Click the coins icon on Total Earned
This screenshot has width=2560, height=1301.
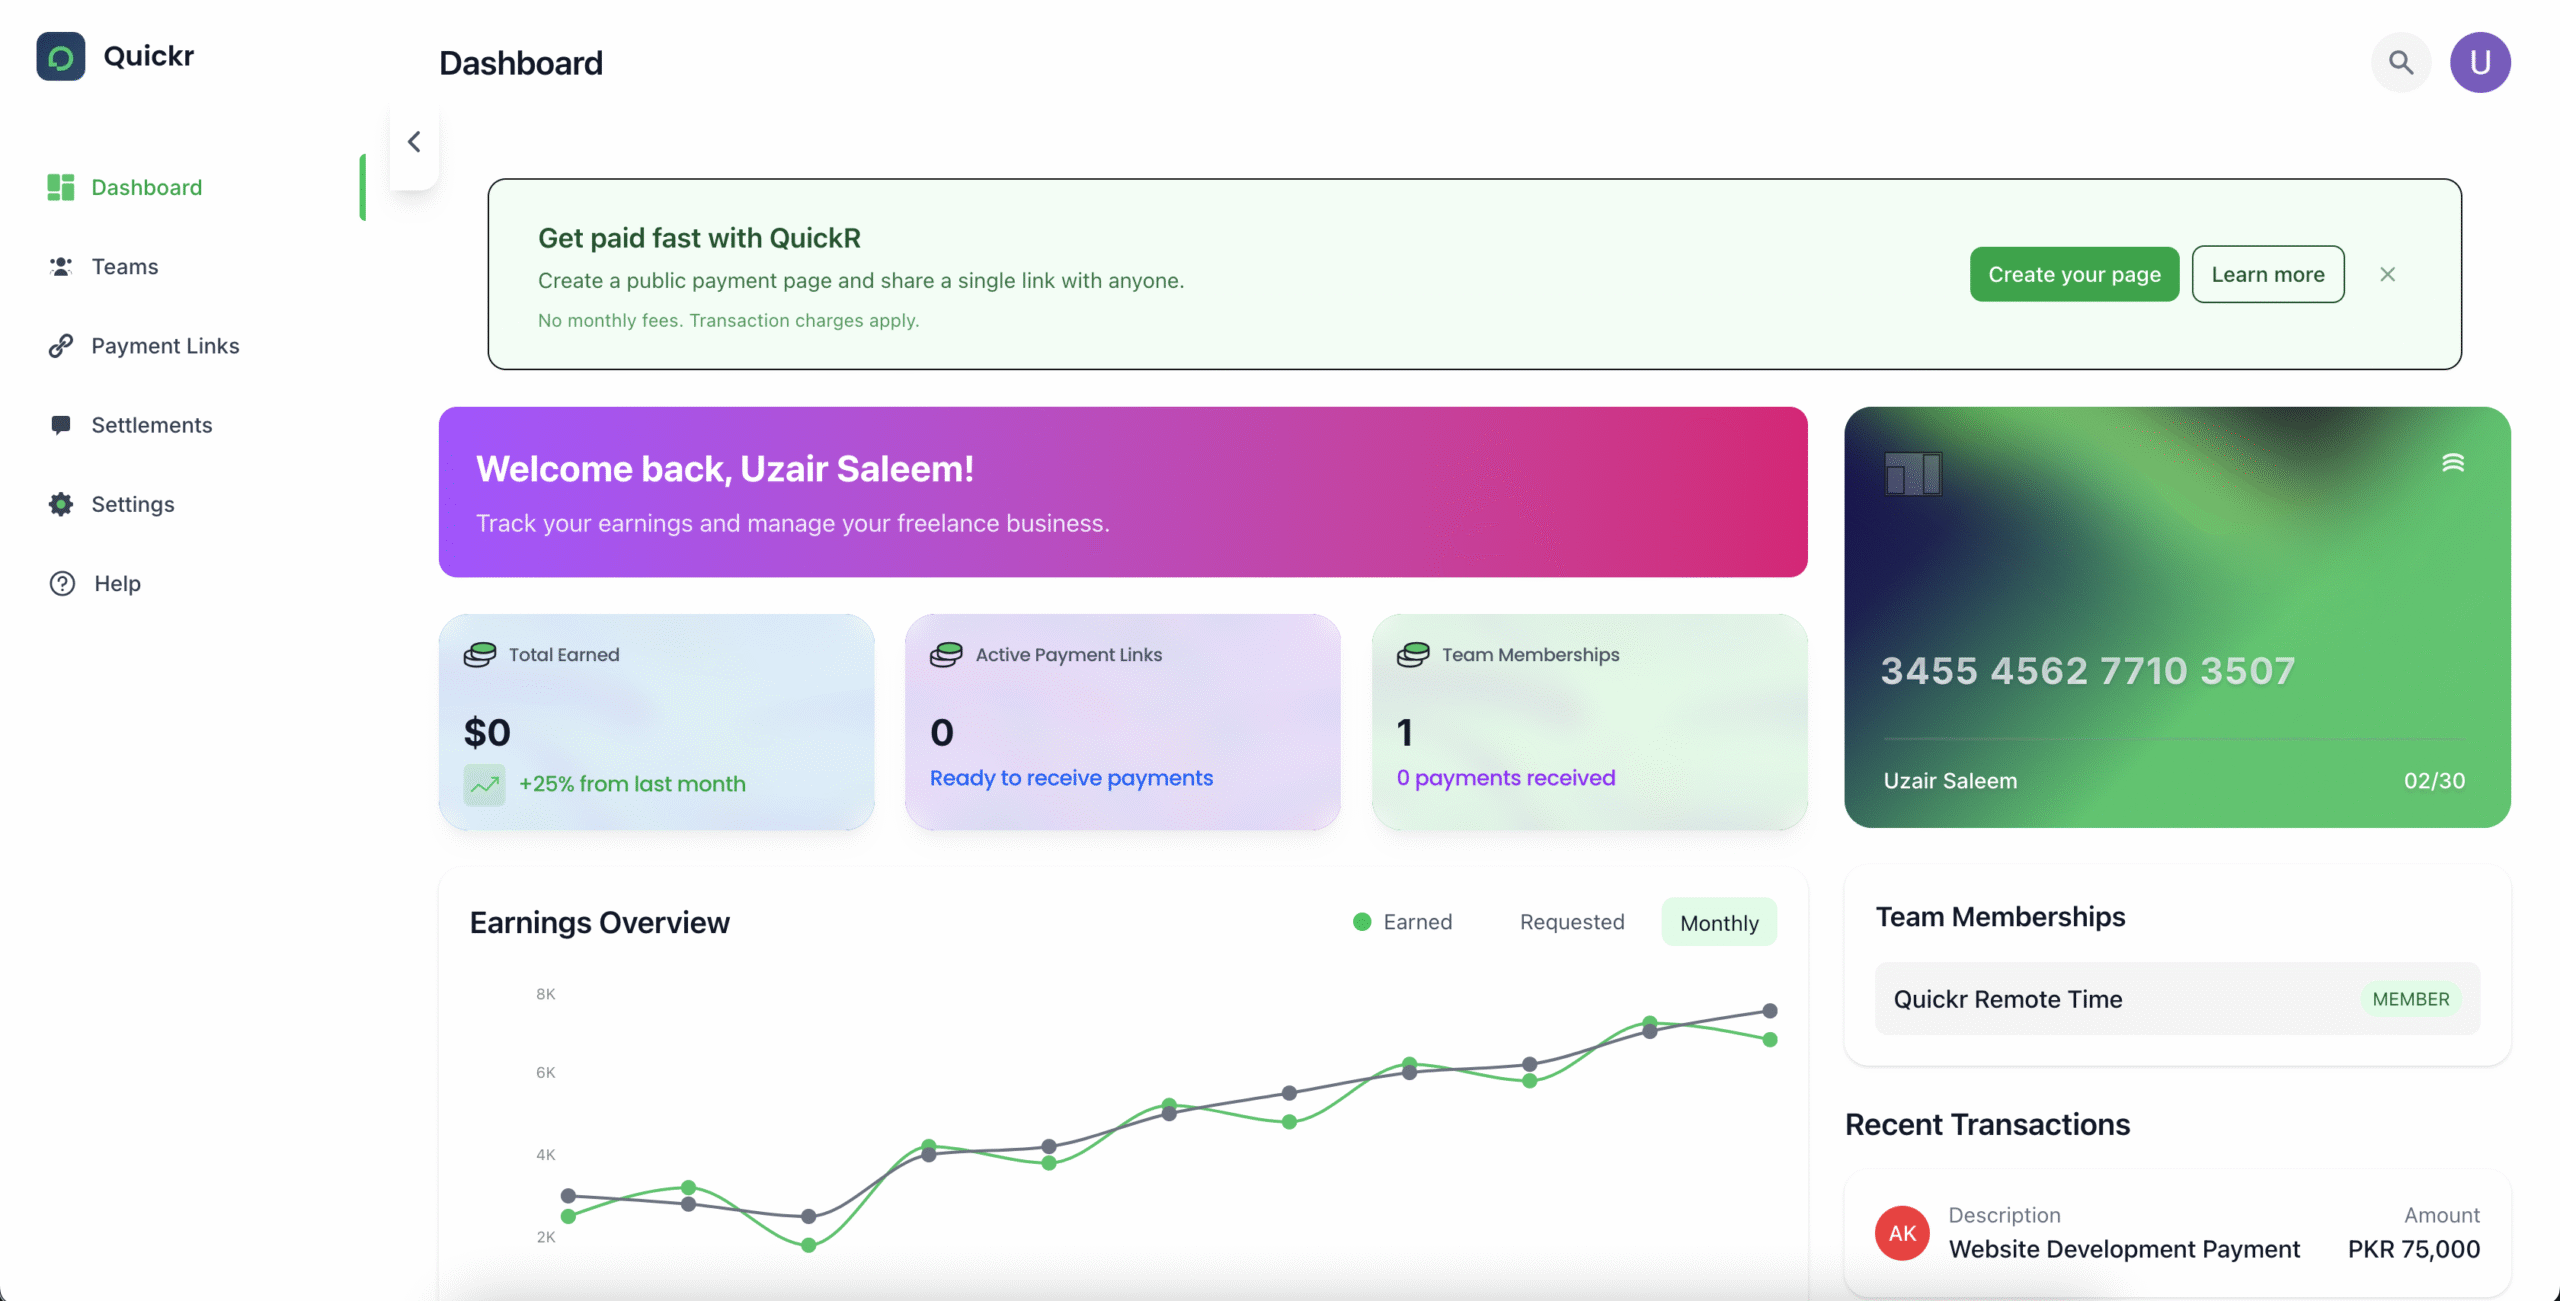click(480, 655)
